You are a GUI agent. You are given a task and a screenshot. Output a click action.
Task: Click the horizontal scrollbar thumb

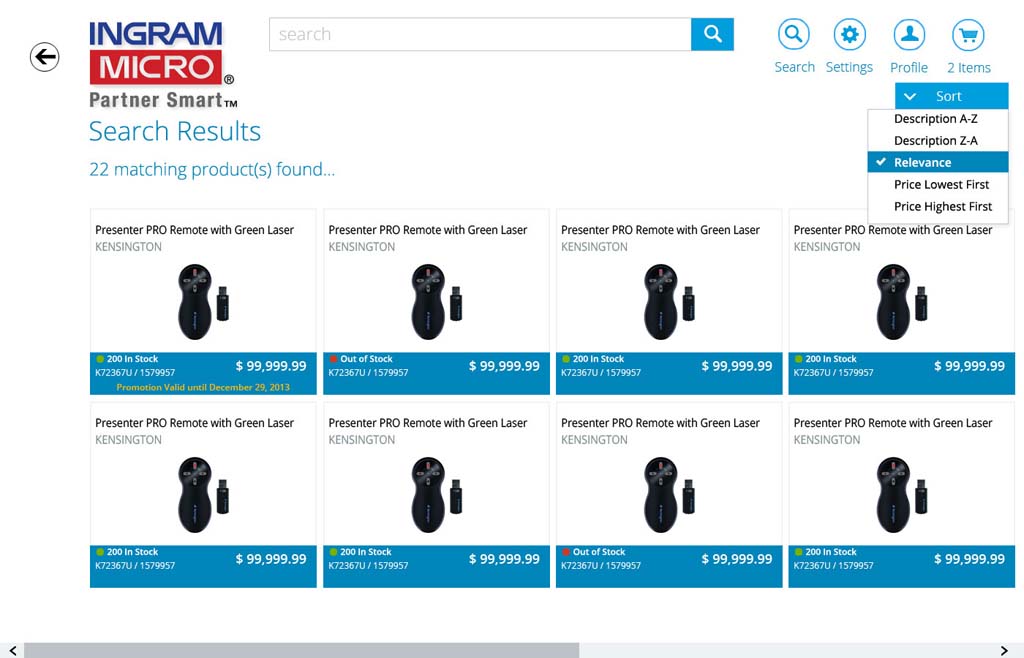click(x=300, y=651)
